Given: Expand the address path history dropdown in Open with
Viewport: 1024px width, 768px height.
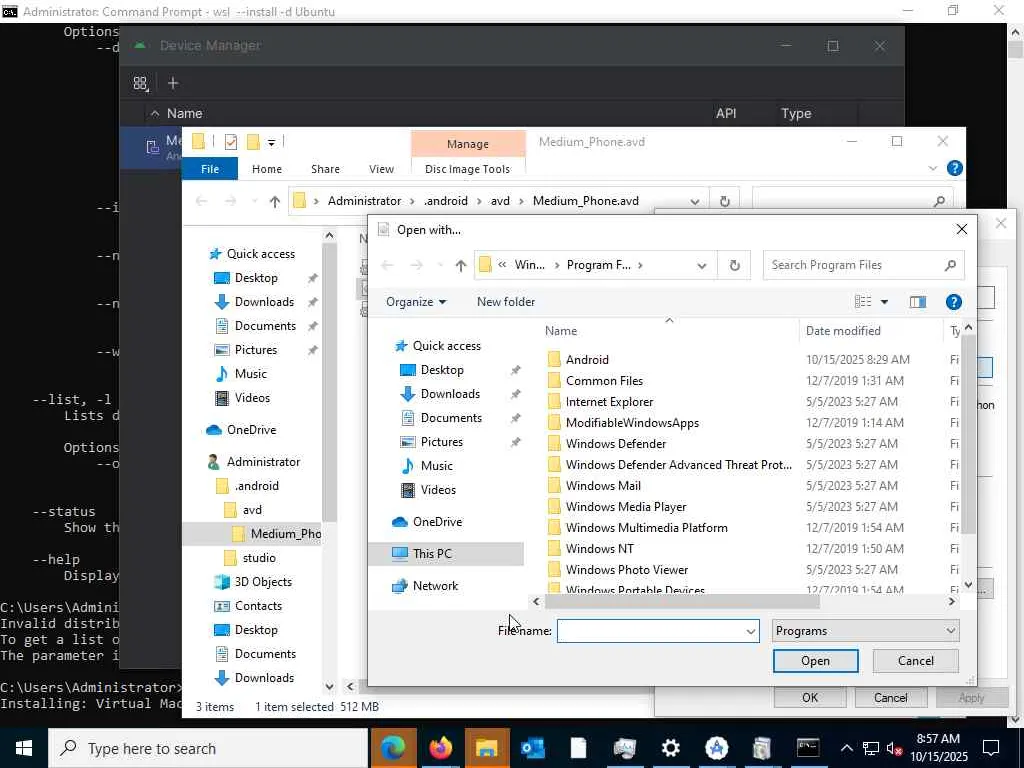Looking at the screenshot, I should [x=701, y=265].
